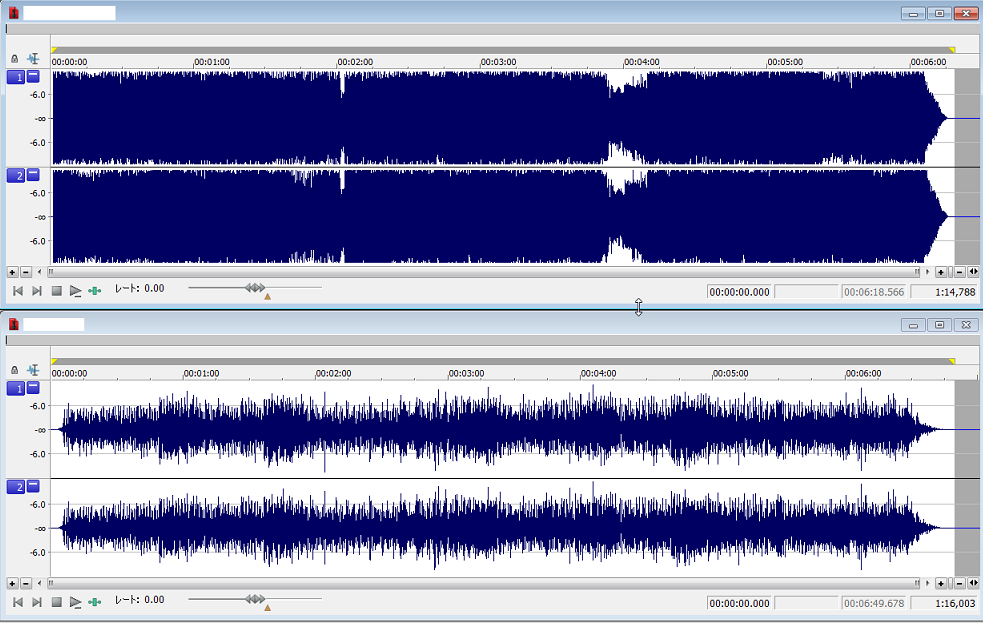The height and width of the screenshot is (623, 983).
Task: Click the level zoom in (+) button, upper window bottom-left
Action: (x=12, y=272)
